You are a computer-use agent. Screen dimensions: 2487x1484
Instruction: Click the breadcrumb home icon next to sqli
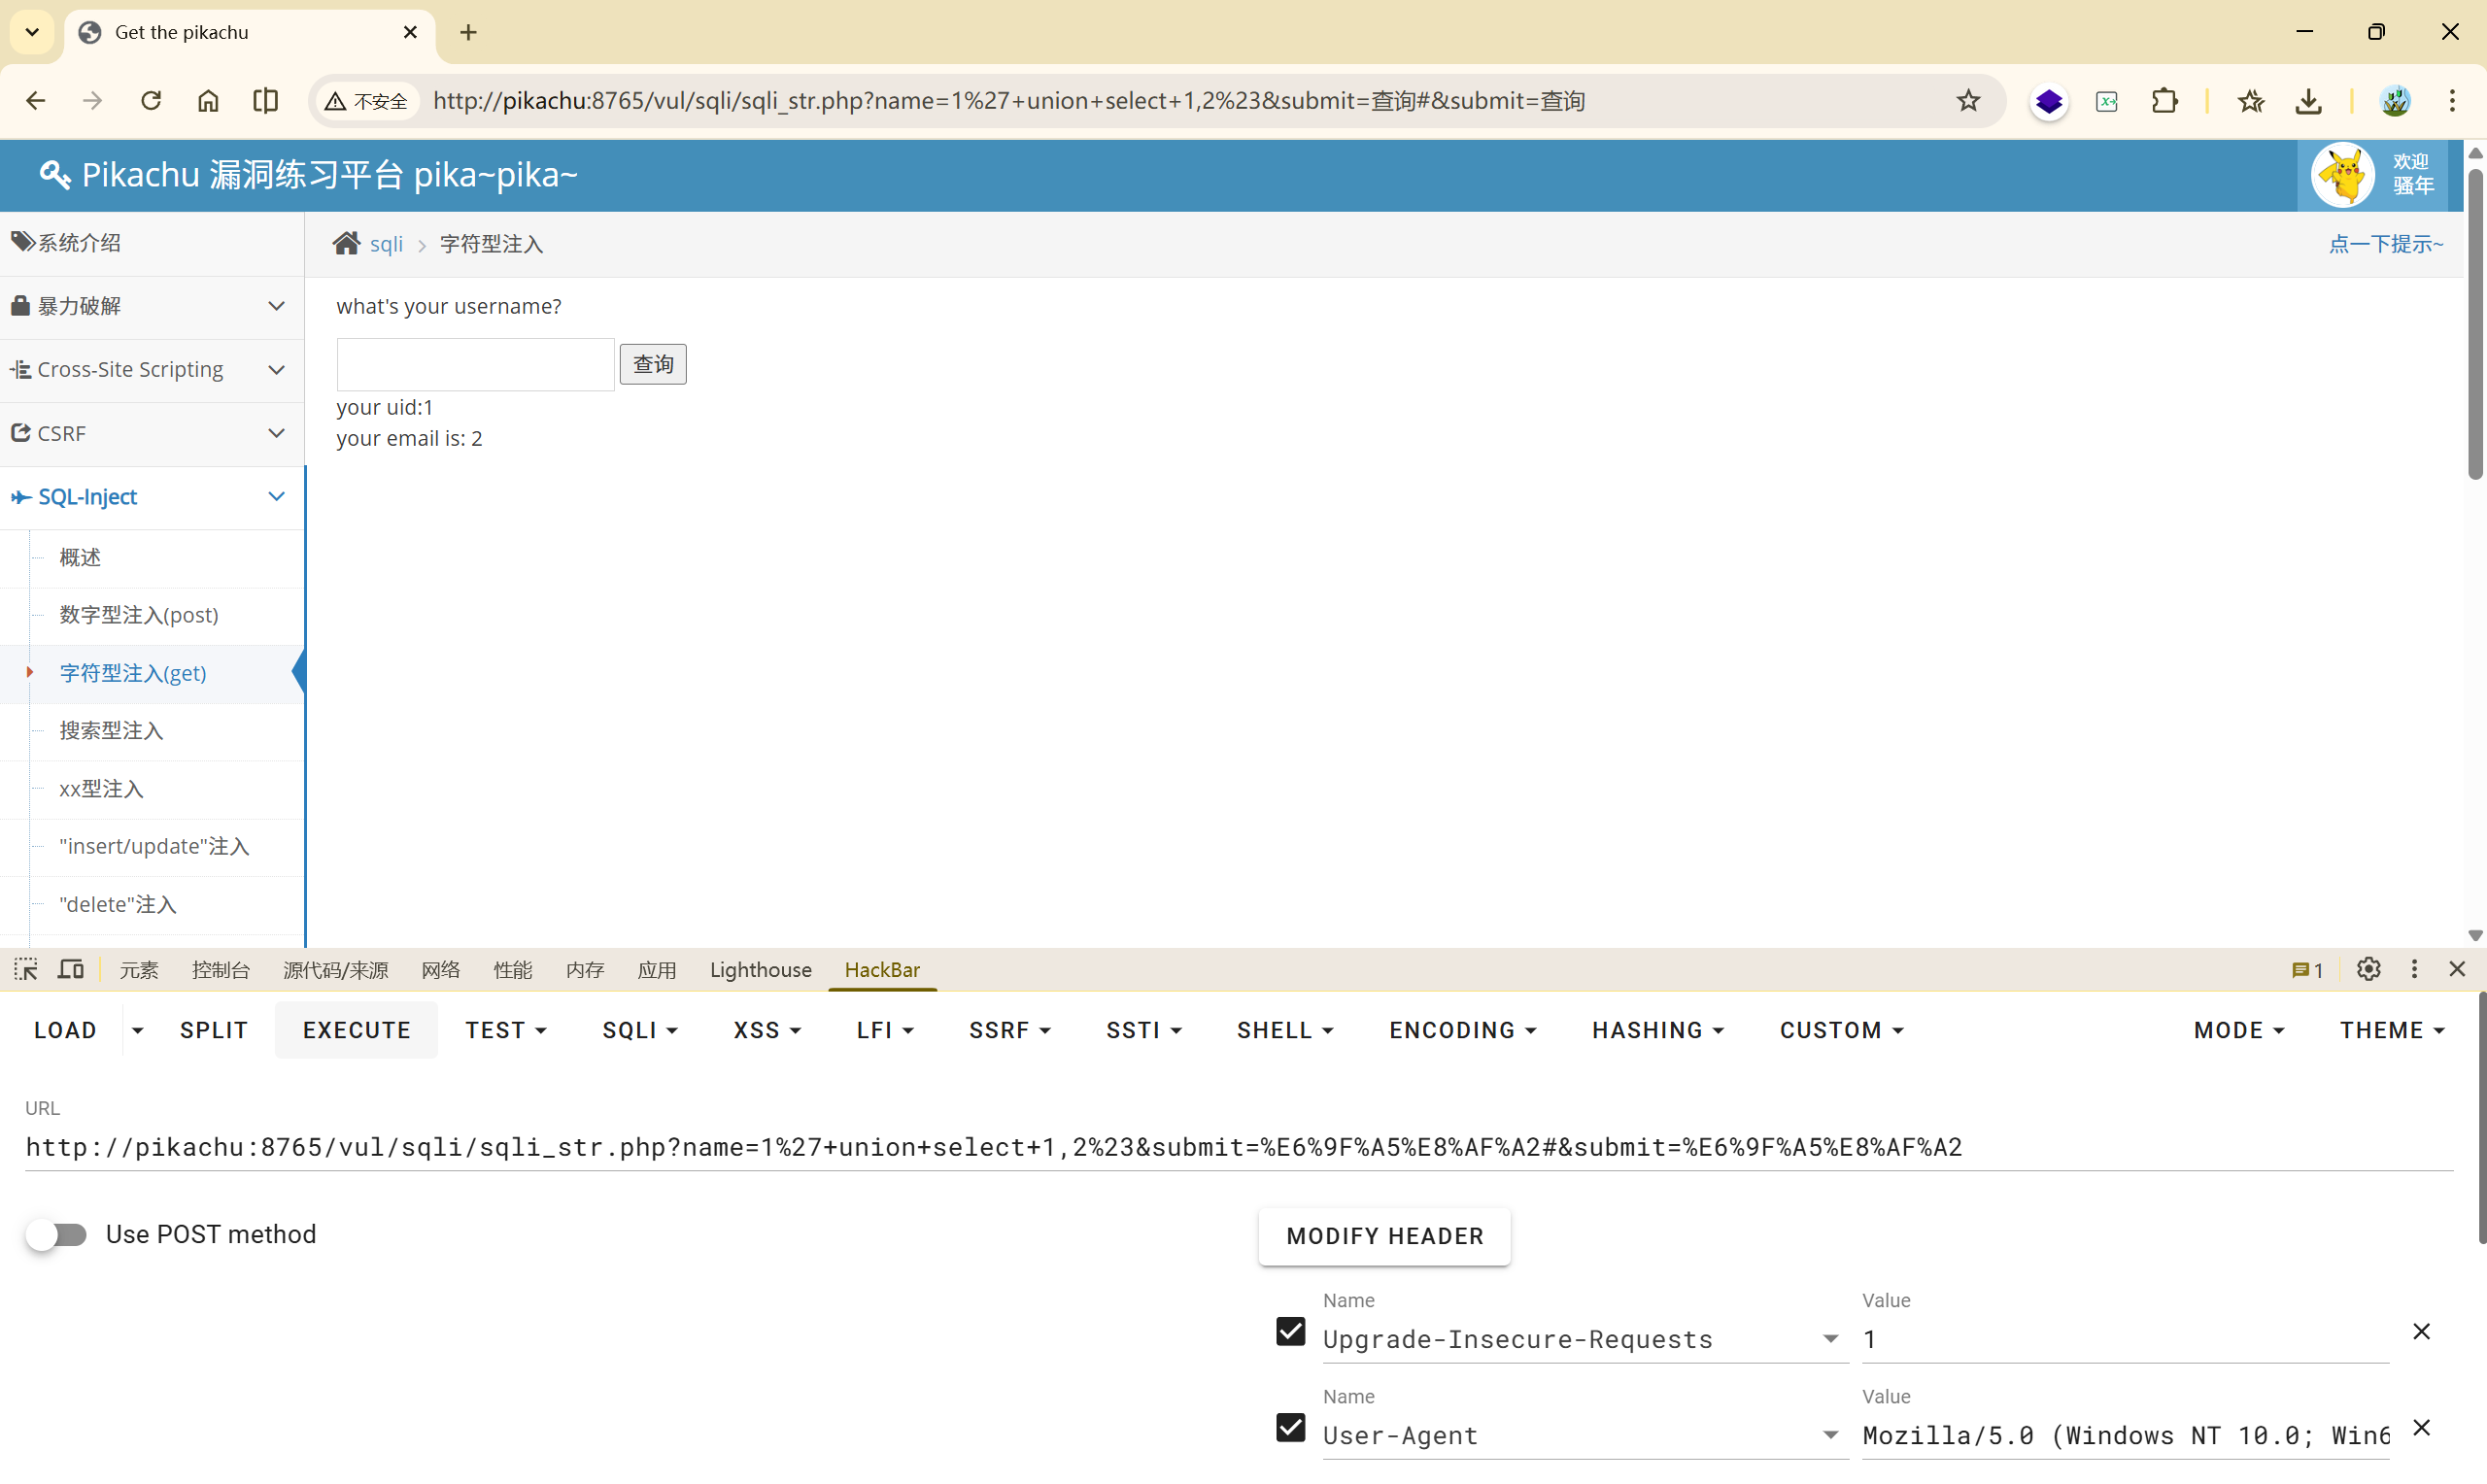(346, 244)
